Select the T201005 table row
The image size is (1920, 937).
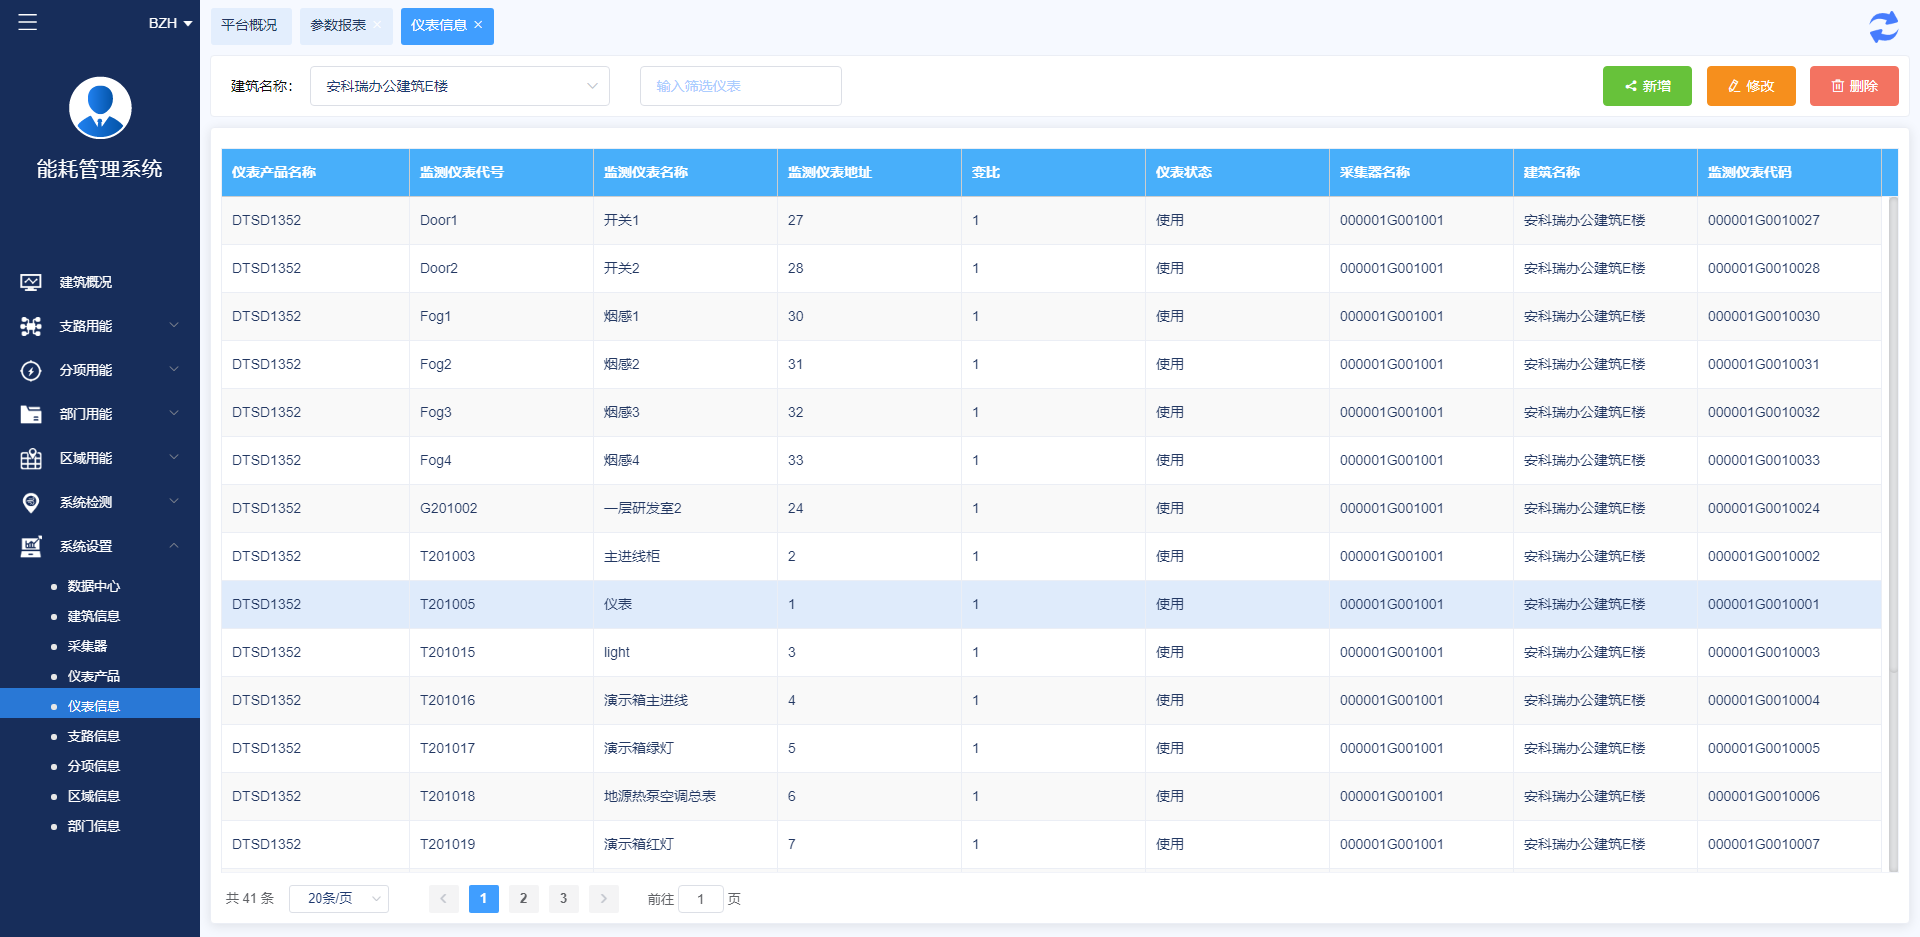(x=1051, y=604)
